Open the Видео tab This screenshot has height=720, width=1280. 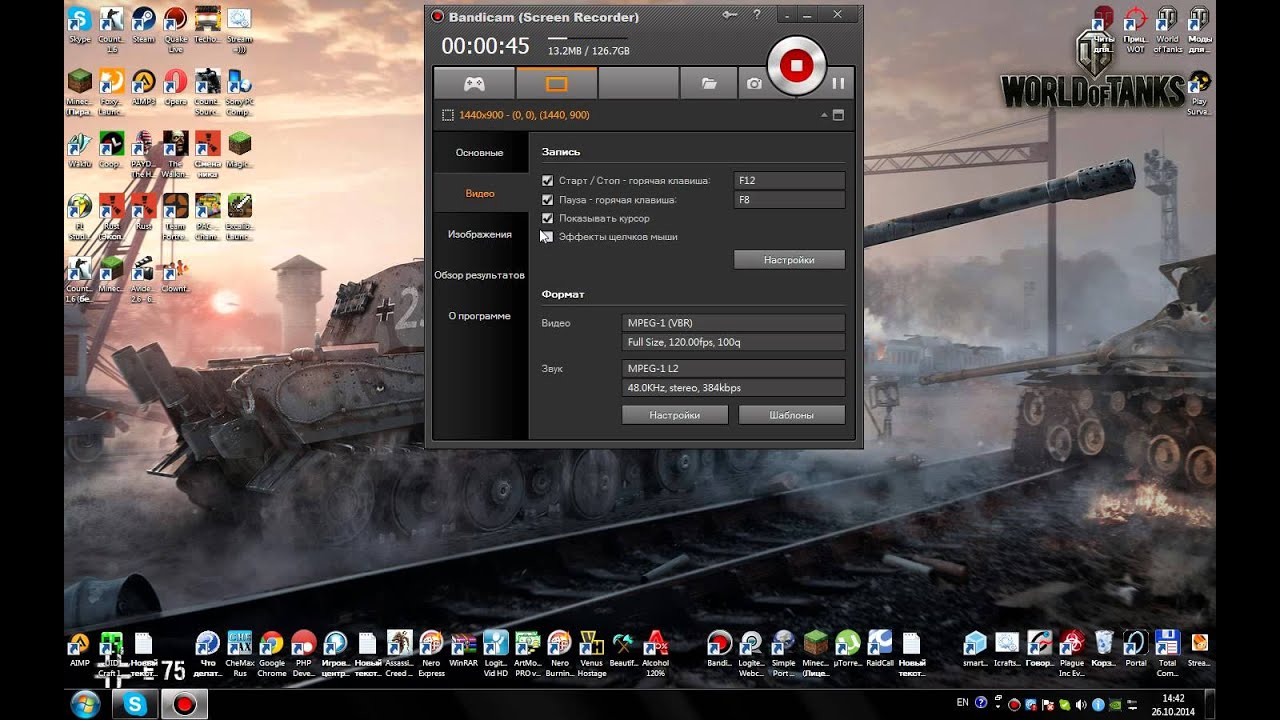click(x=480, y=193)
